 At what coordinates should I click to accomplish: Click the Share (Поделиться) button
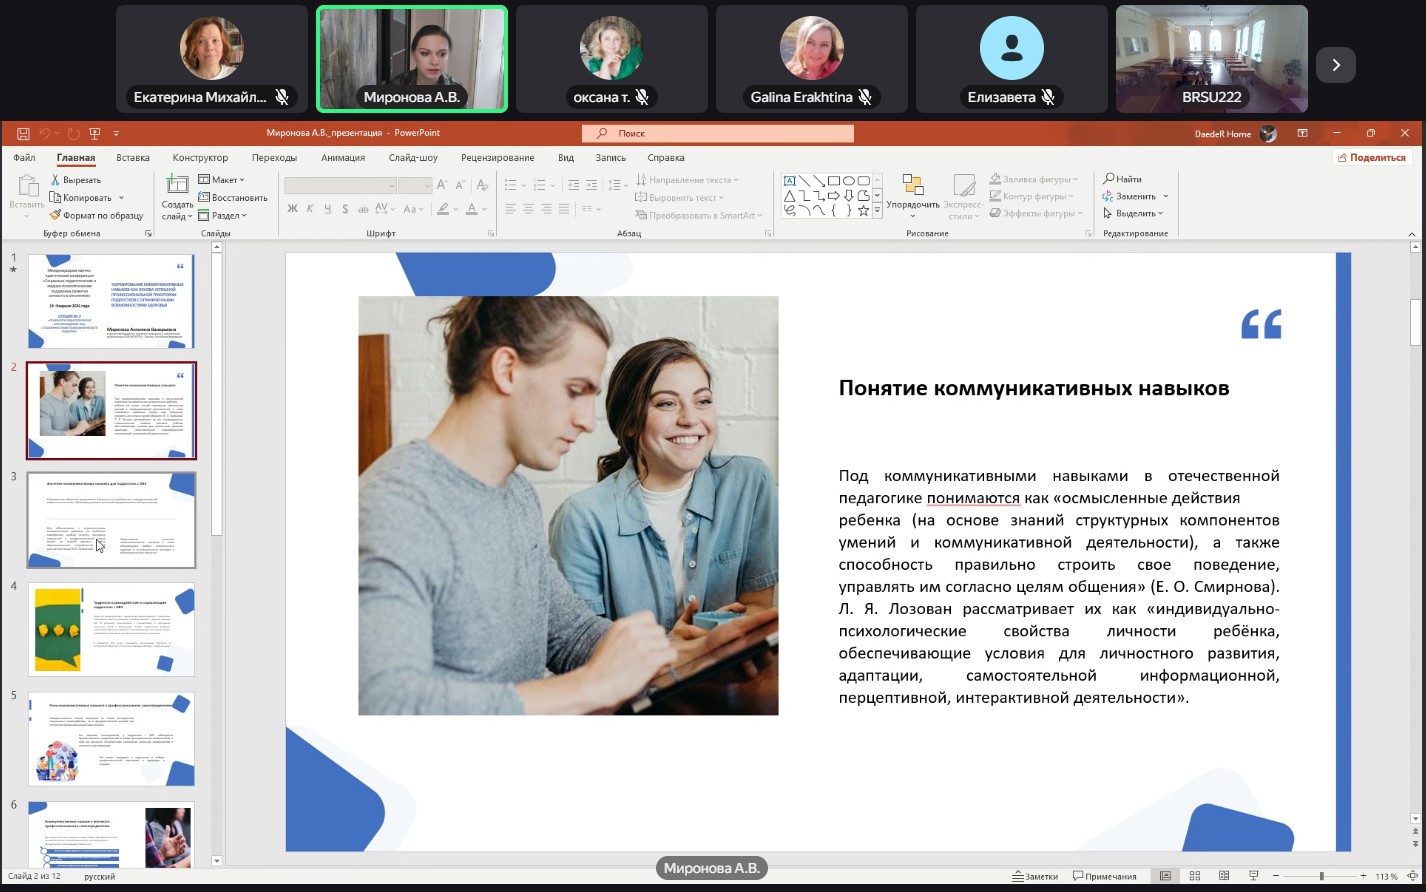tap(1371, 157)
